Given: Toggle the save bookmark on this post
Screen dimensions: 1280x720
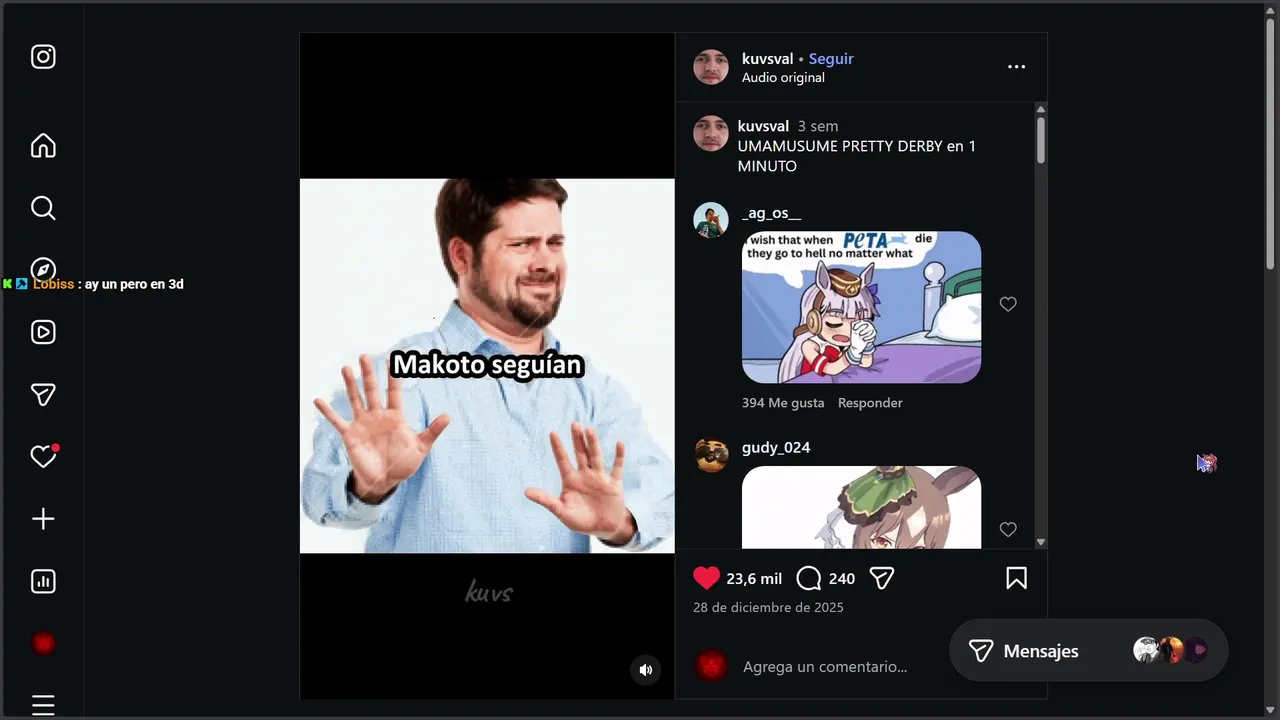Looking at the screenshot, I should coord(1016,578).
